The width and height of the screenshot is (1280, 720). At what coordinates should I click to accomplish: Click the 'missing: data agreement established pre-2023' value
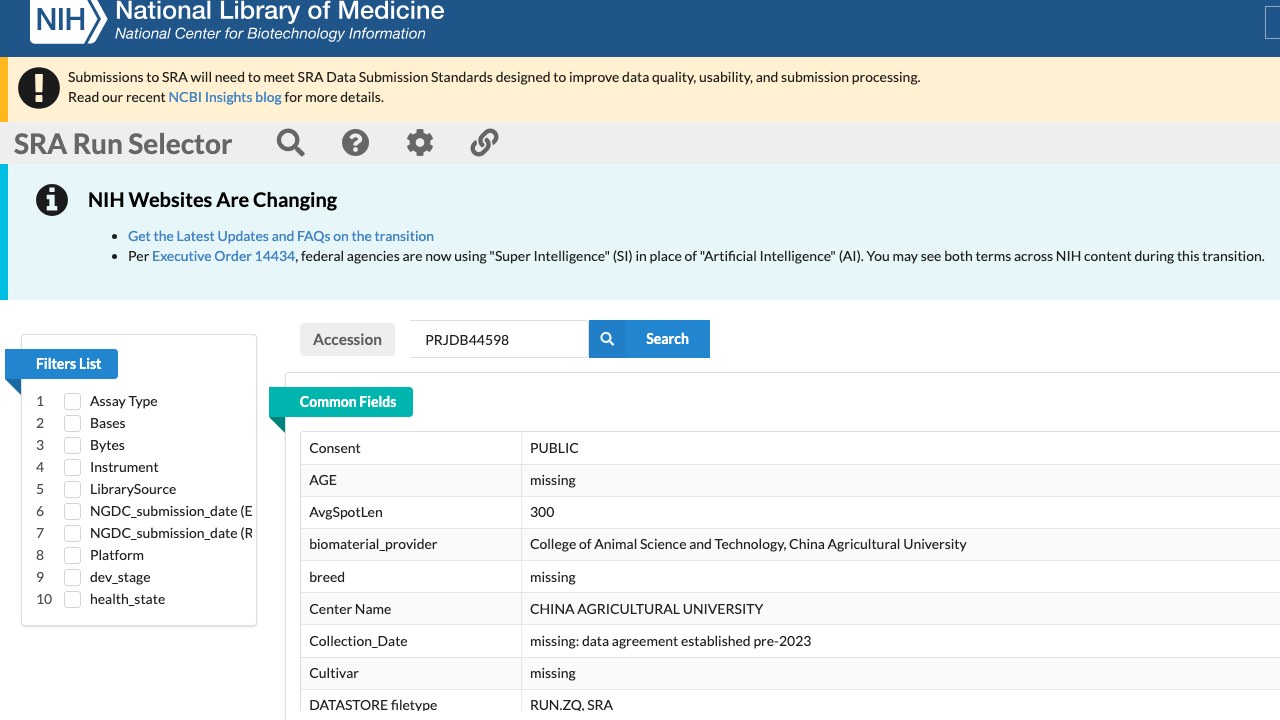[x=670, y=641]
